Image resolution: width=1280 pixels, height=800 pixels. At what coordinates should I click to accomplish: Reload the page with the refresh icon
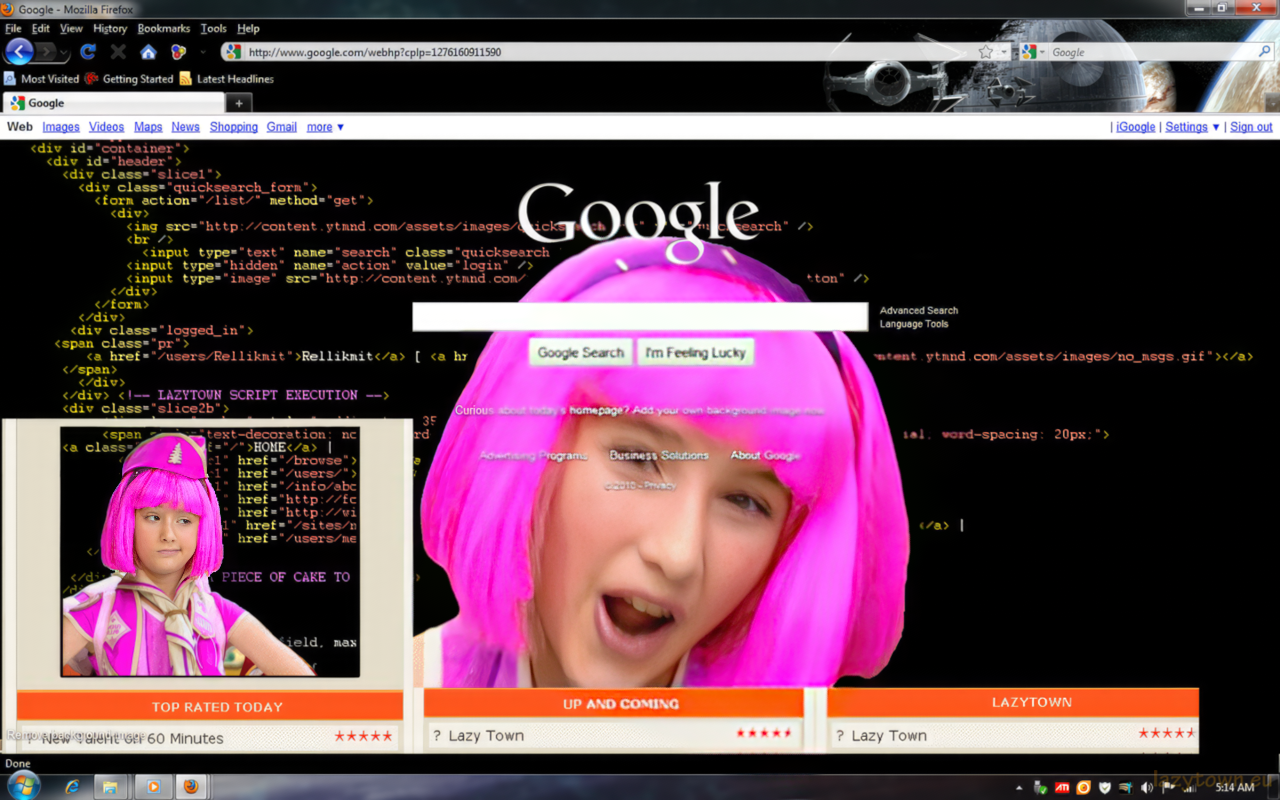[x=88, y=52]
